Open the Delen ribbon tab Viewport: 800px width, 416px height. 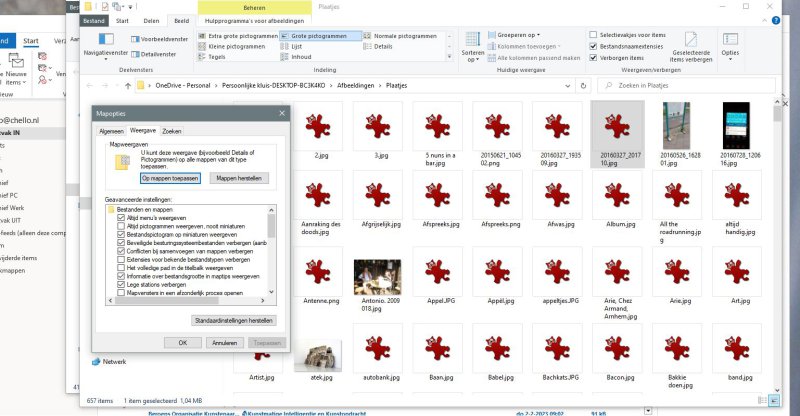coord(151,21)
